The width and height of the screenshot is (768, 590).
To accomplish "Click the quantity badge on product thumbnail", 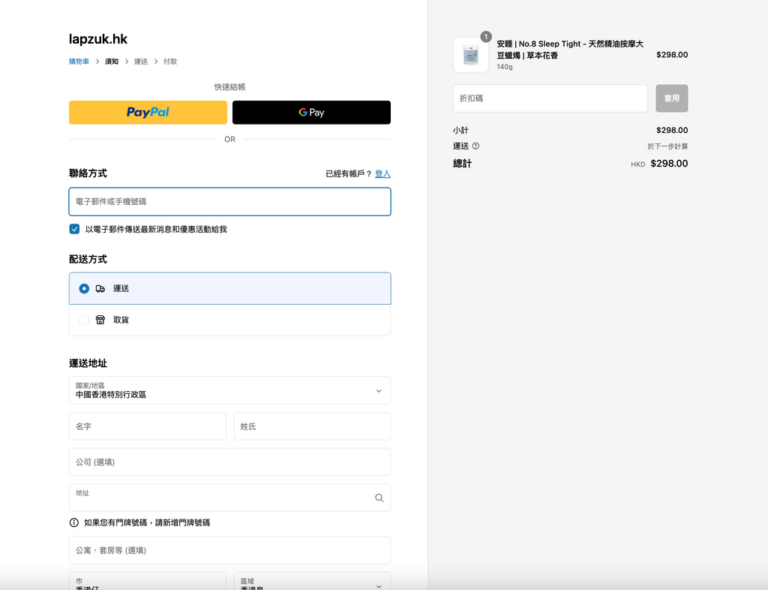I will coord(486,37).
